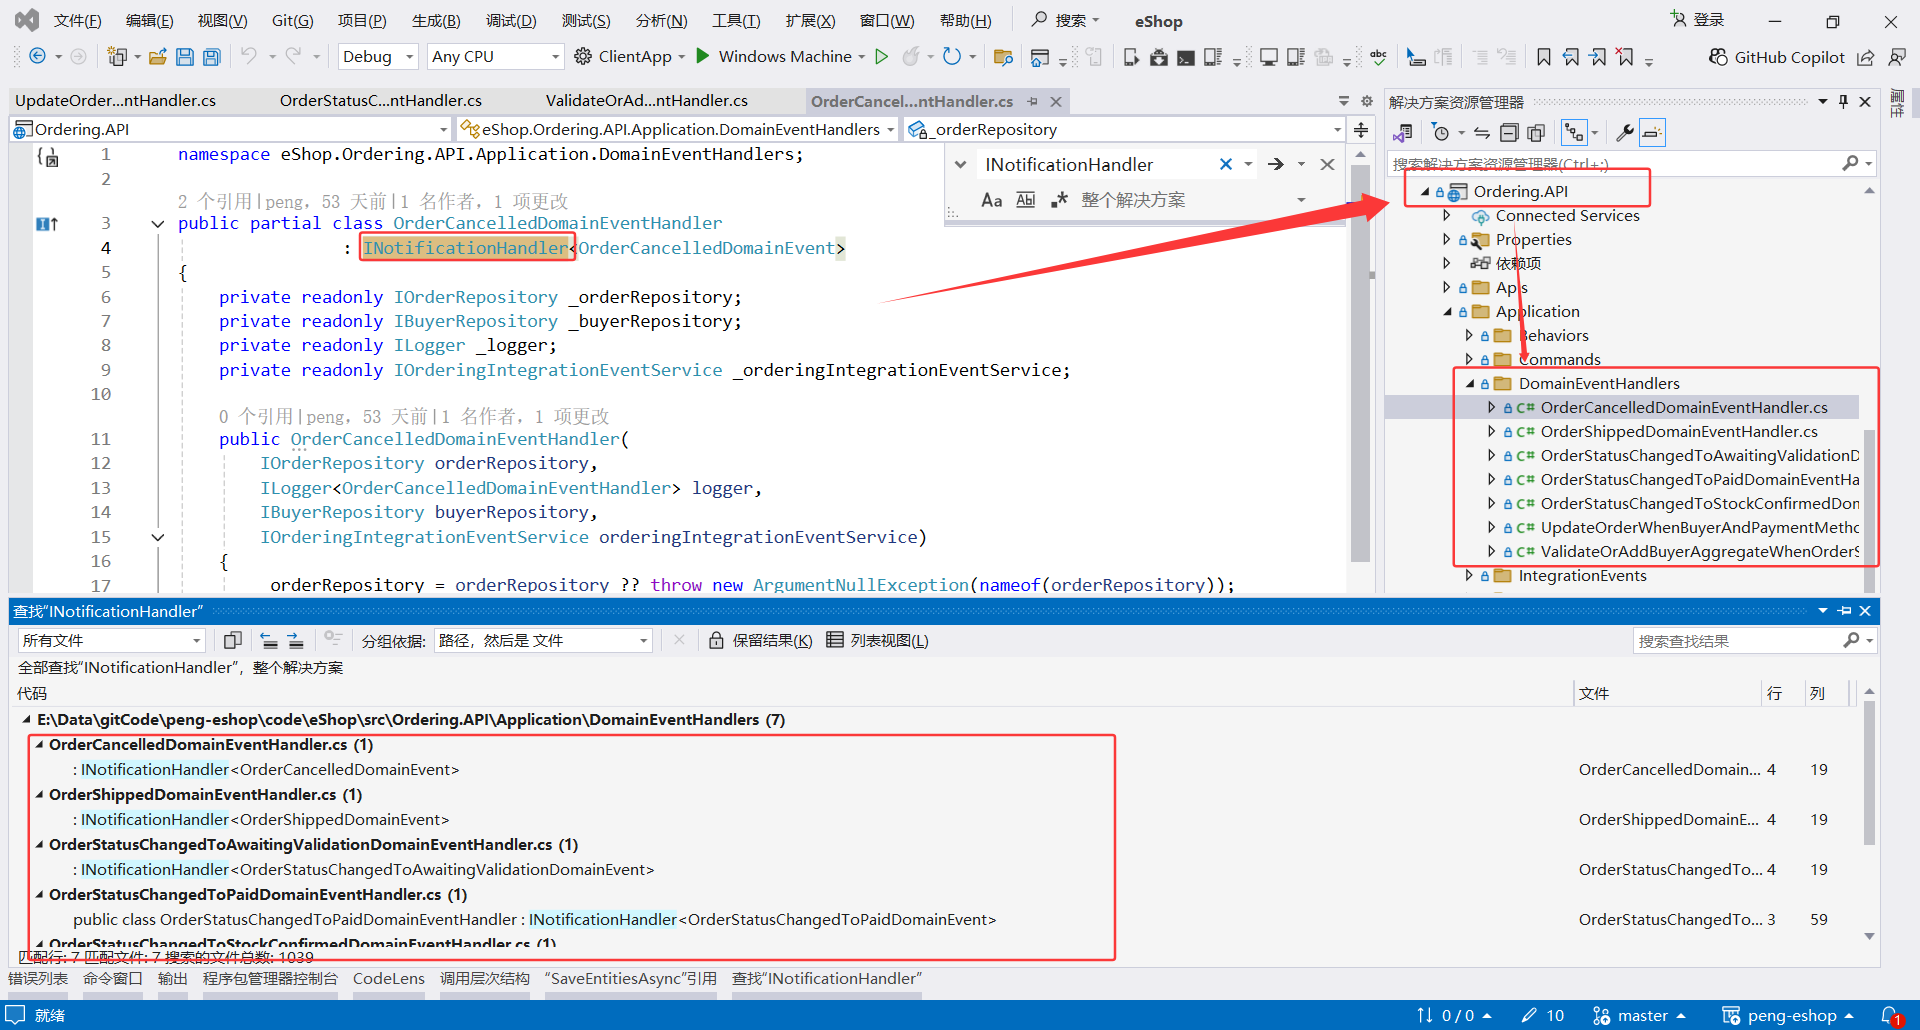Open the master branch status button
Image resolution: width=1920 pixels, height=1030 pixels.
click(x=1639, y=1016)
